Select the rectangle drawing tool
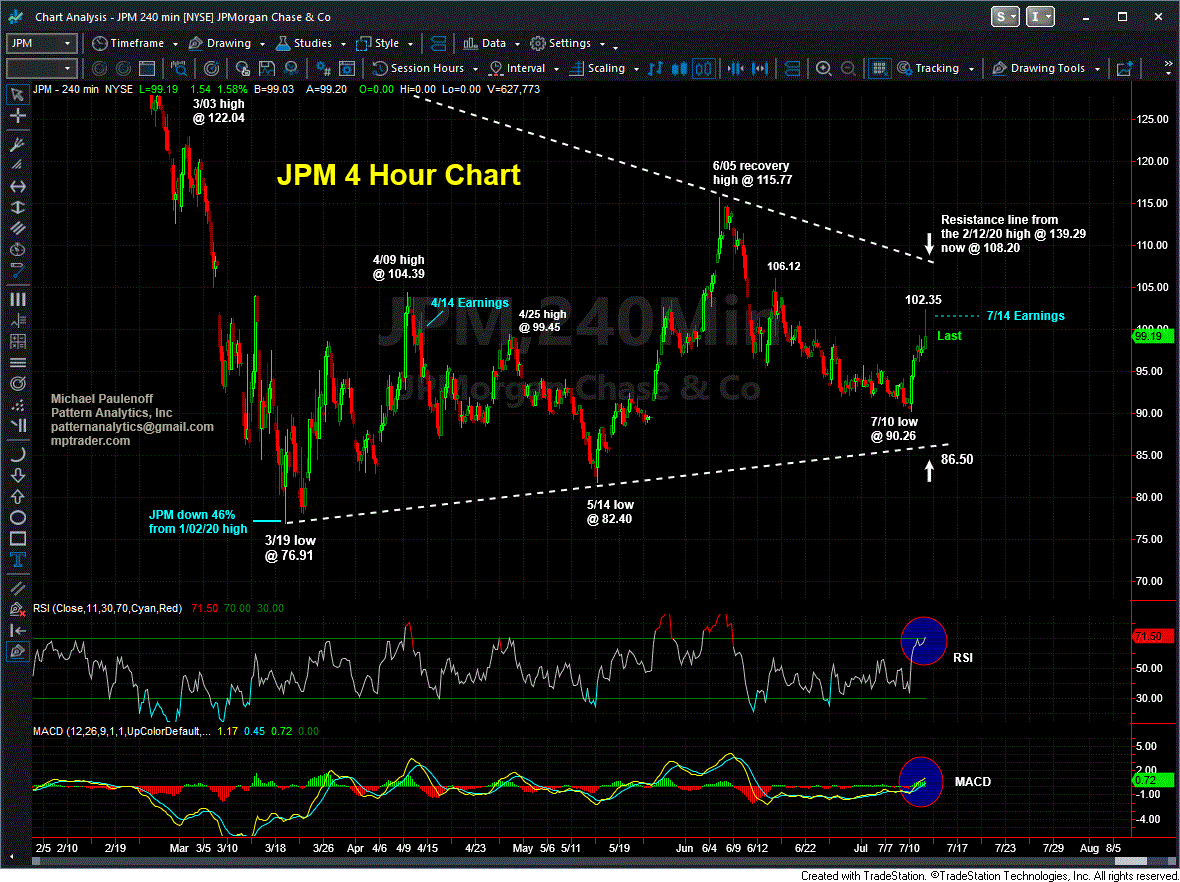This screenshot has height=882, width=1180. click(x=17, y=539)
